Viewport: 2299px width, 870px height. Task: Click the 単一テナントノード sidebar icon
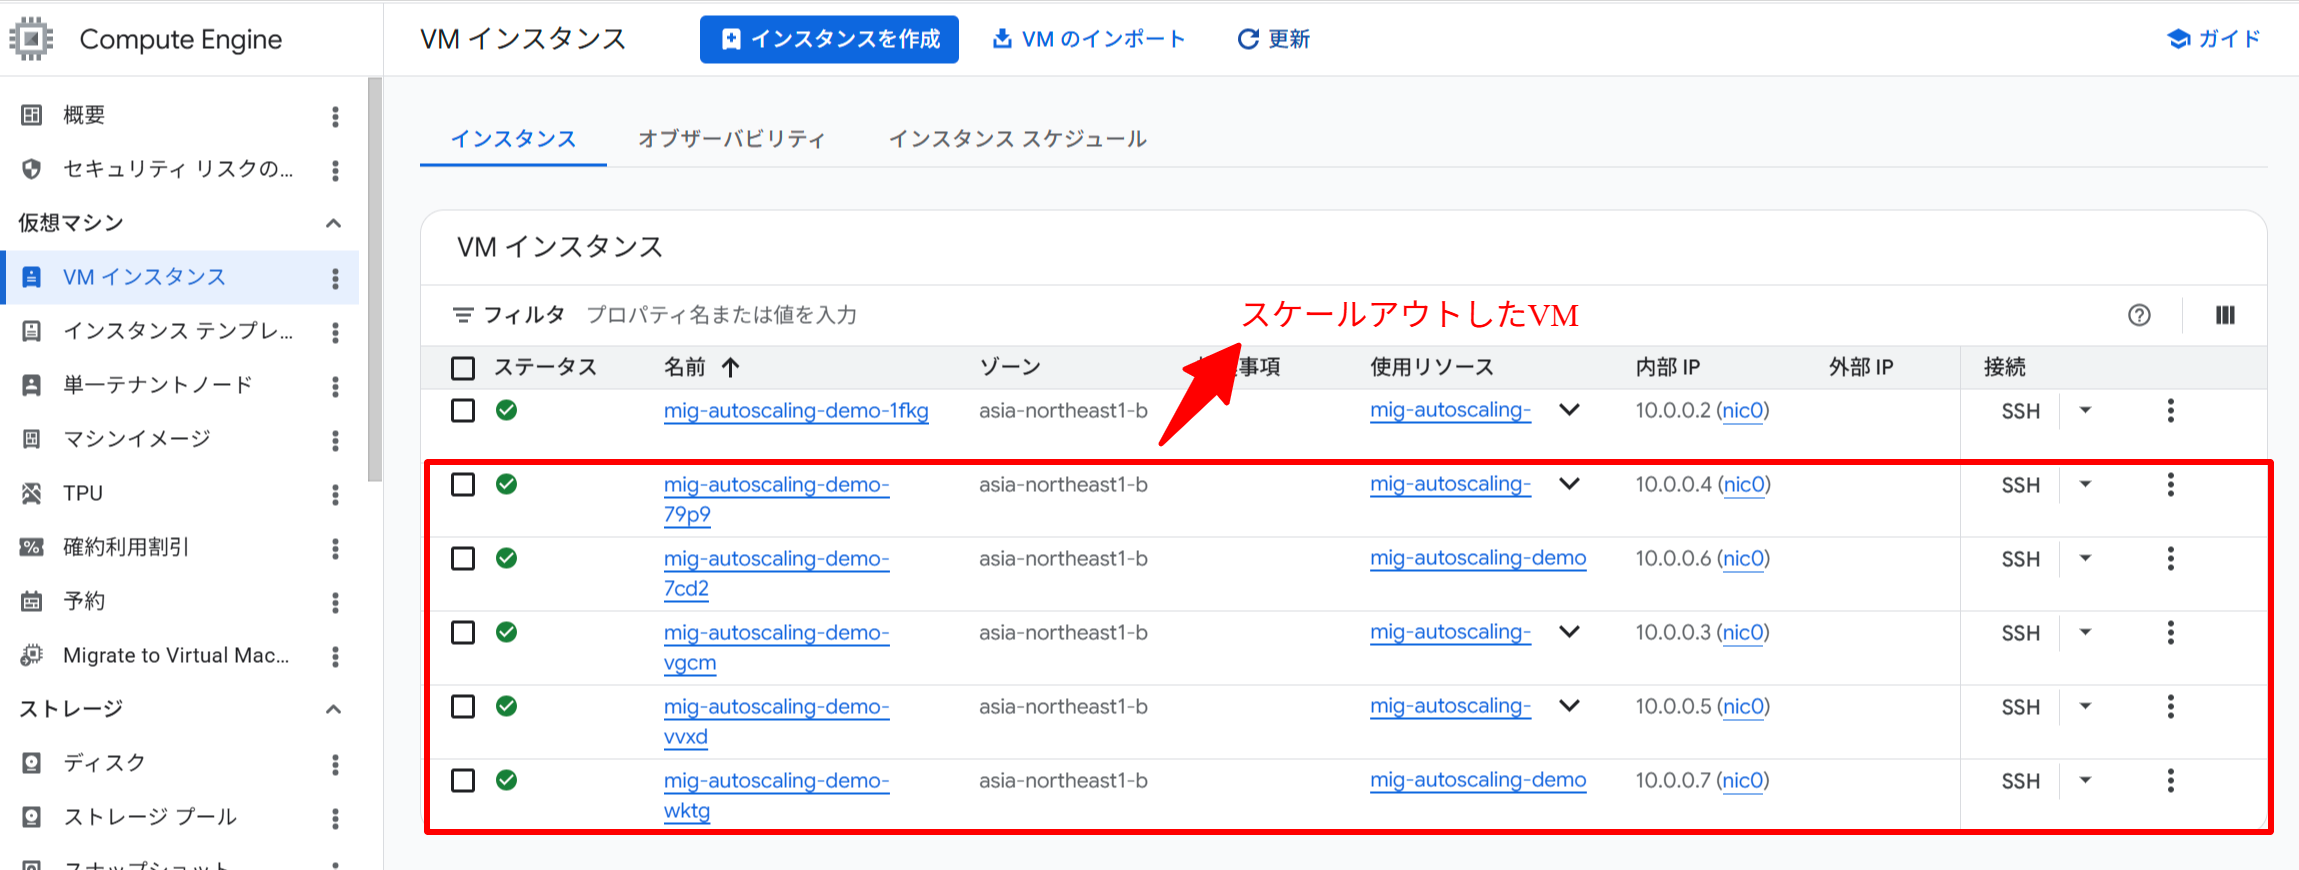click(x=32, y=385)
